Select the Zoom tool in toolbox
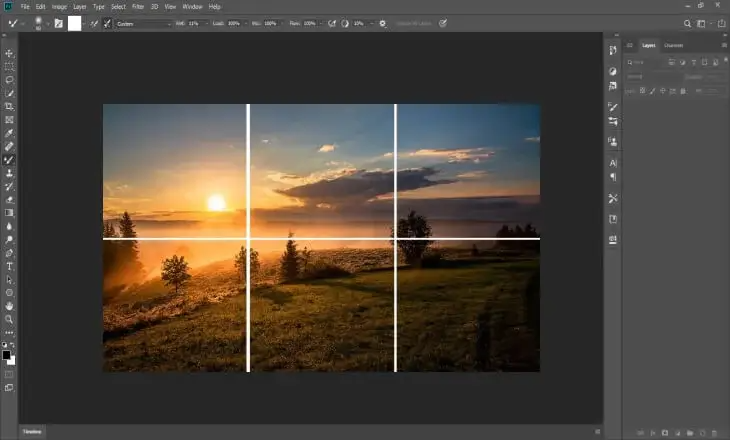730x440 pixels. (x=9, y=319)
